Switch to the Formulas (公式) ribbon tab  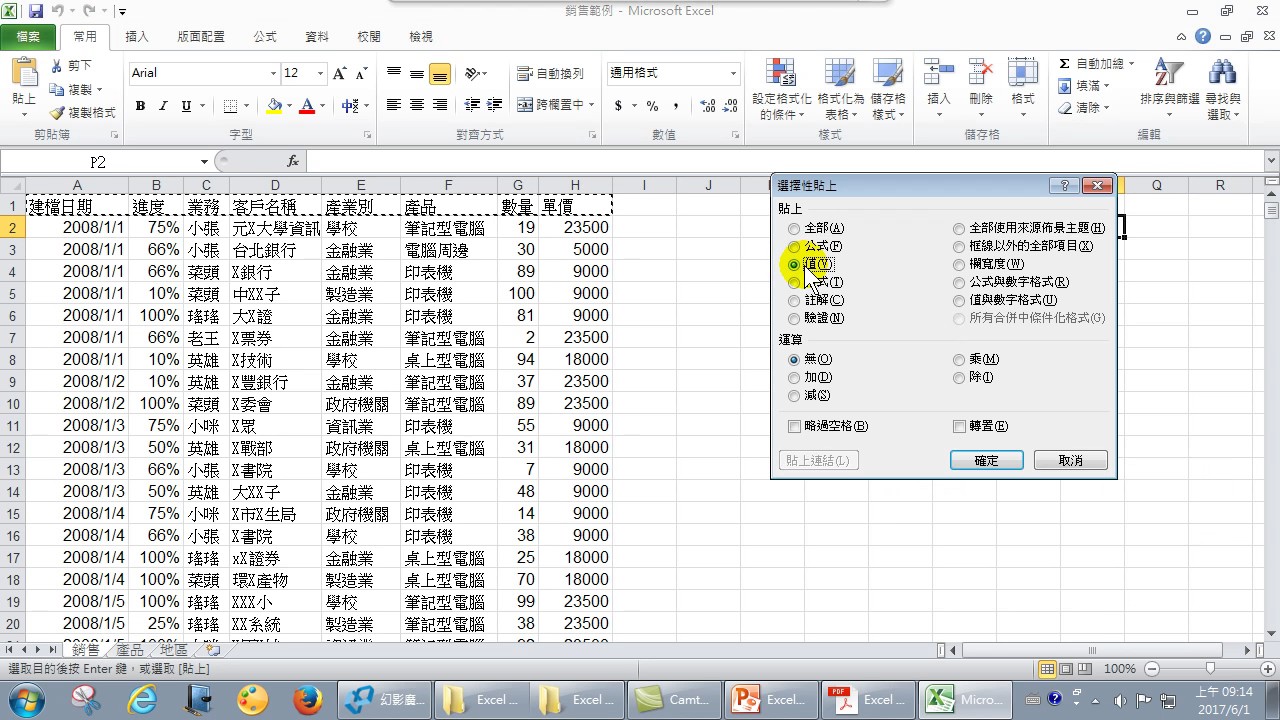coord(265,37)
